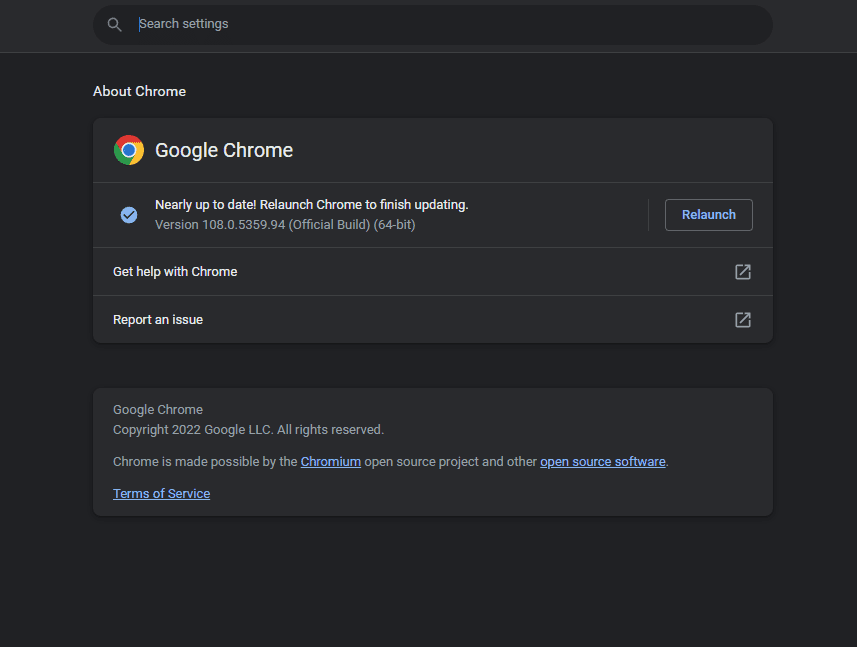The width and height of the screenshot is (857, 647).
Task: Click the Google Chrome title text
Action: click(224, 150)
